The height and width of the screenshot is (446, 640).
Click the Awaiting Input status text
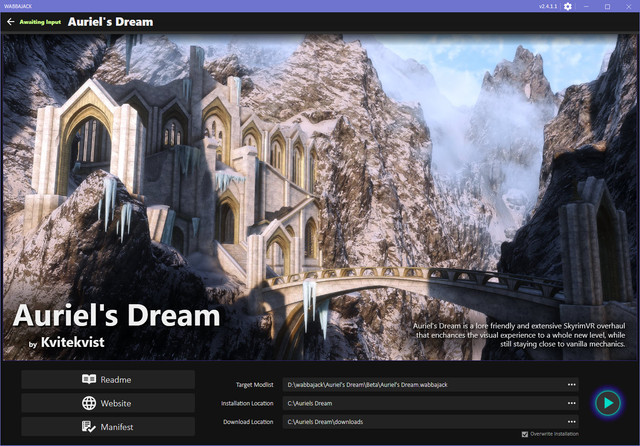coord(40,22)
